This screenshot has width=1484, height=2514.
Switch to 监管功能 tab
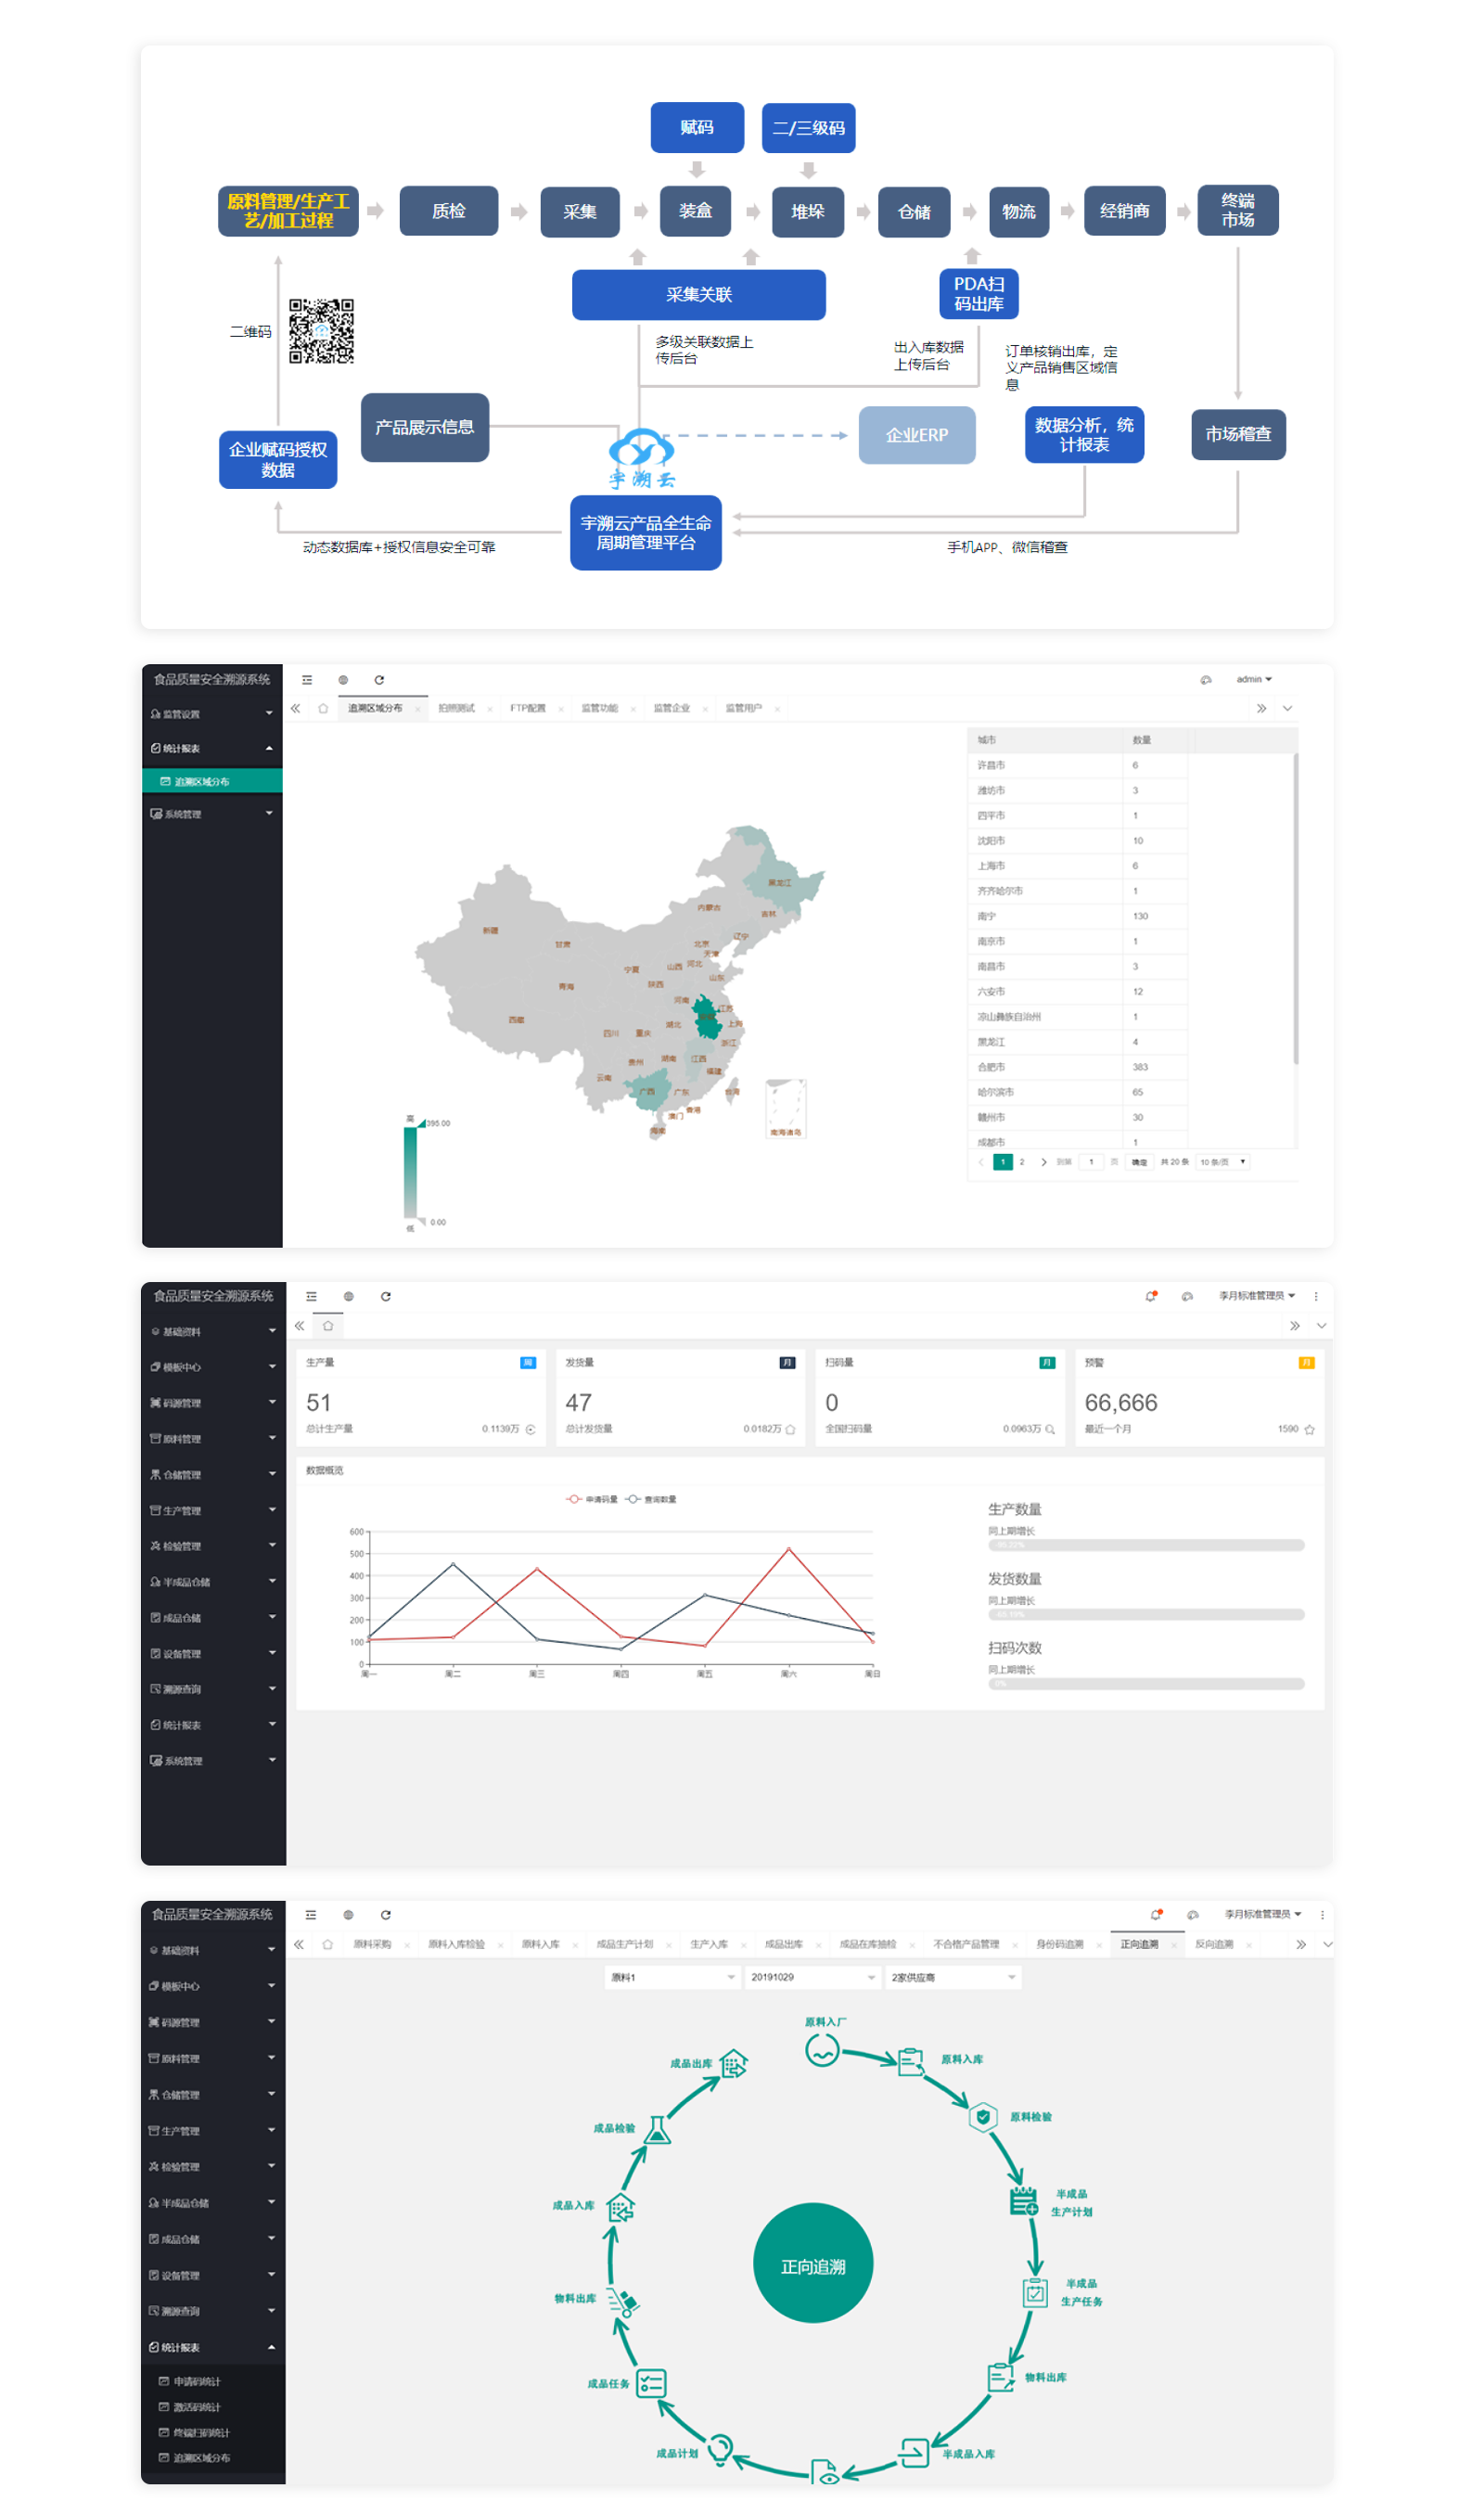tap(600, 708)
